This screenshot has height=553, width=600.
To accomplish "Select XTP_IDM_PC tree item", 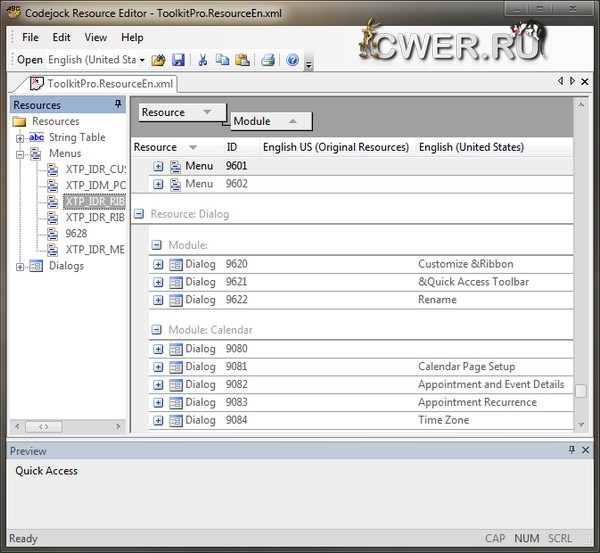I will 95,185.
